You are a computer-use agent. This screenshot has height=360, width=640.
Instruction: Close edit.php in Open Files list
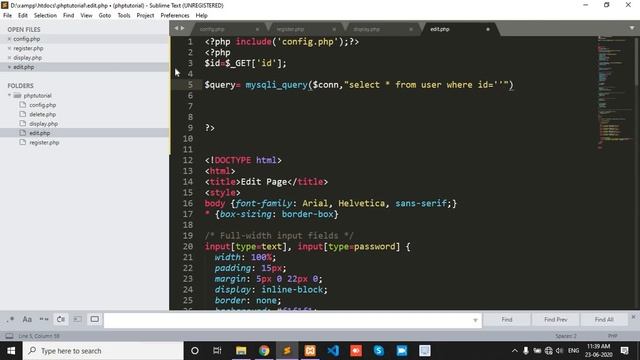click(9, 67)
